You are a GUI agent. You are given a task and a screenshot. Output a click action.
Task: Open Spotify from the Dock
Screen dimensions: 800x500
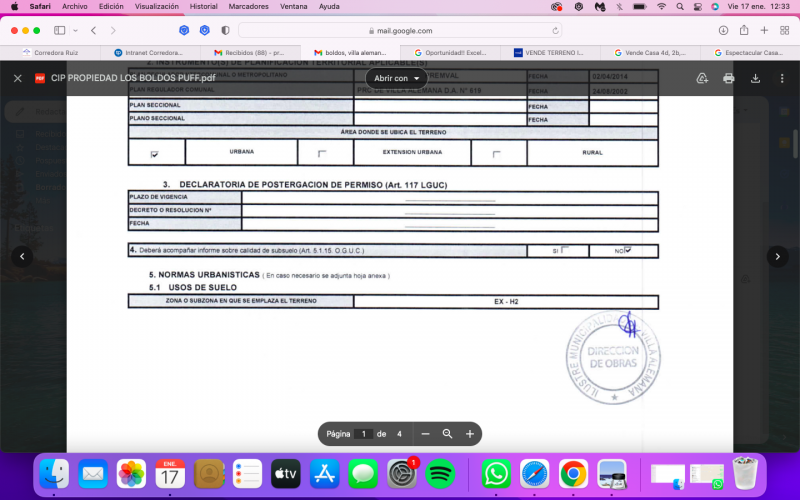tap(440, 474)
